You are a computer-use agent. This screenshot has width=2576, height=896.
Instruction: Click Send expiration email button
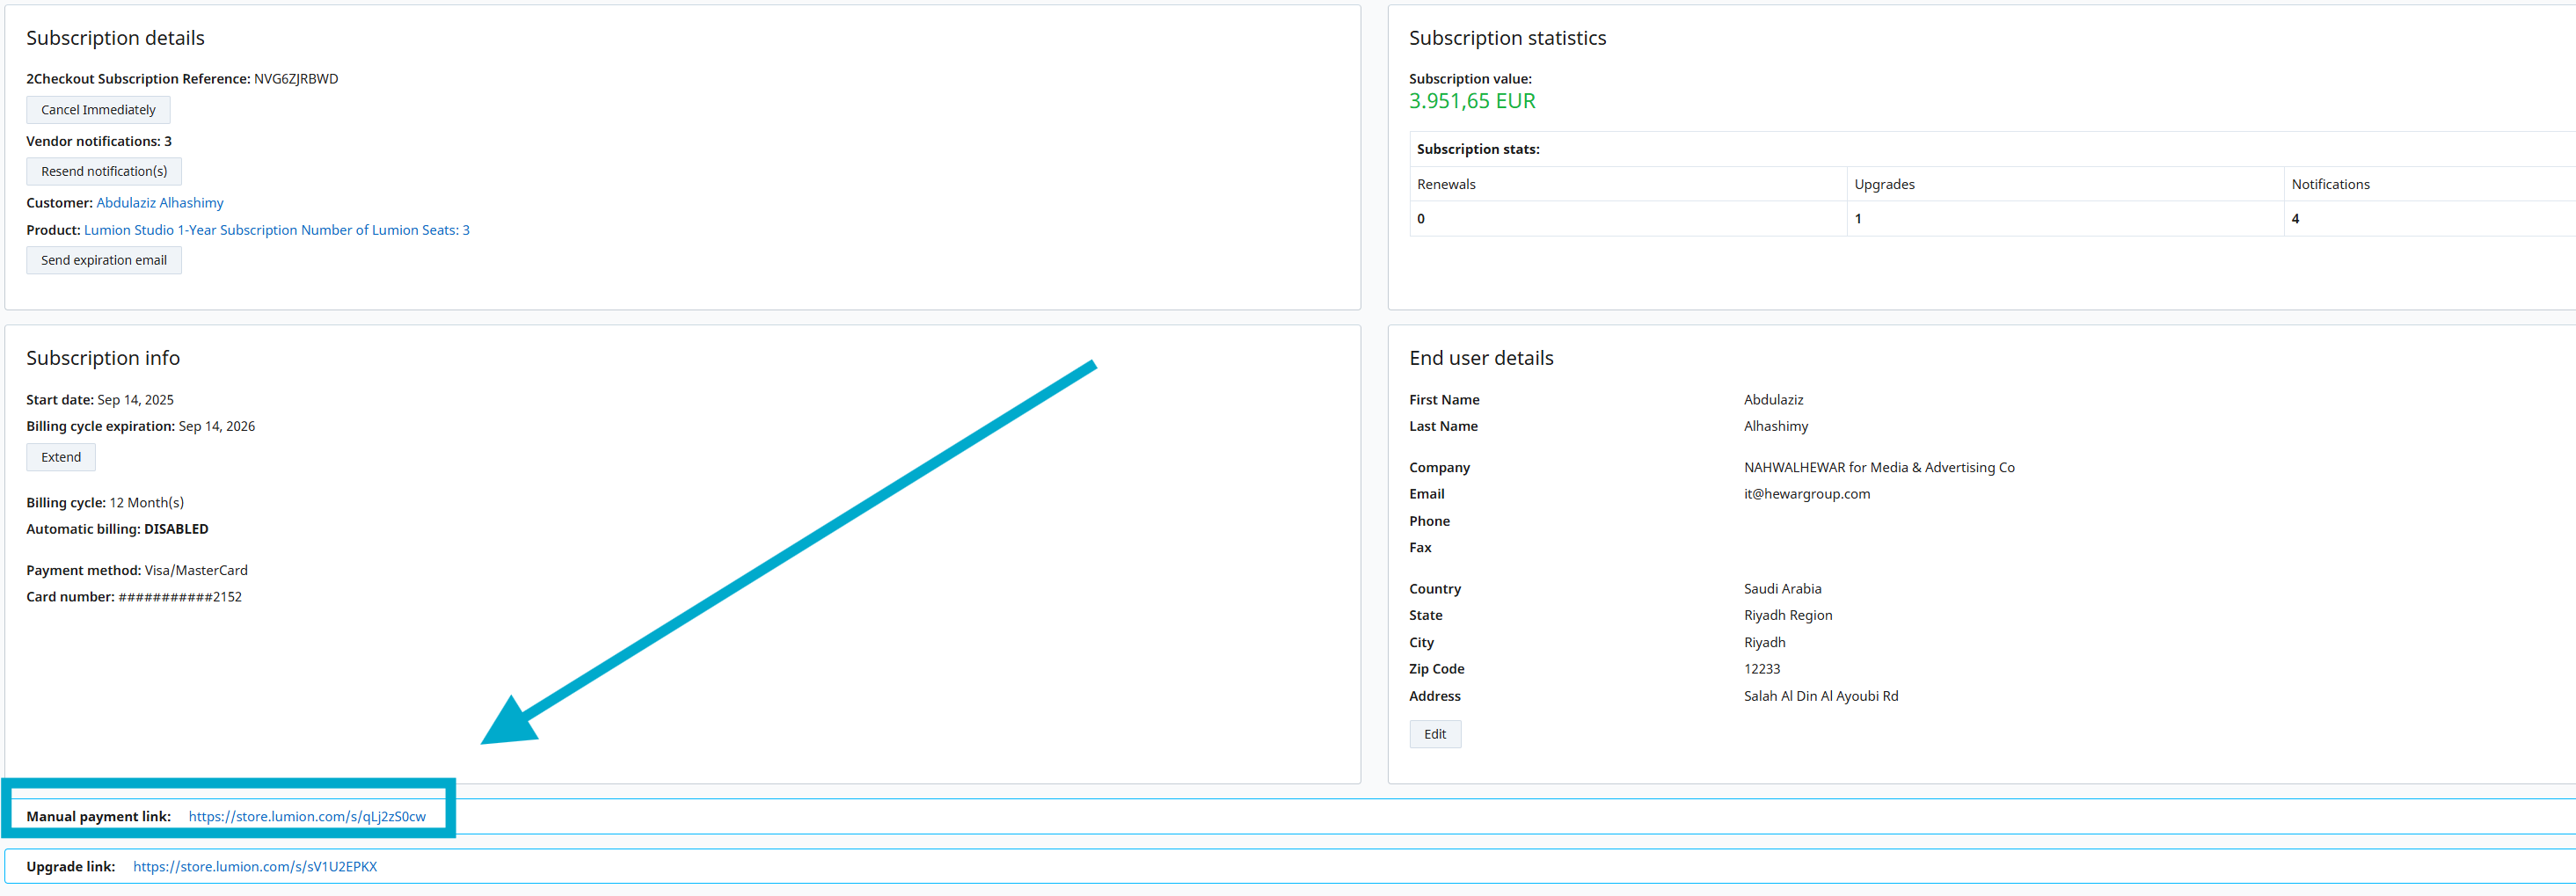coord(104,260)
